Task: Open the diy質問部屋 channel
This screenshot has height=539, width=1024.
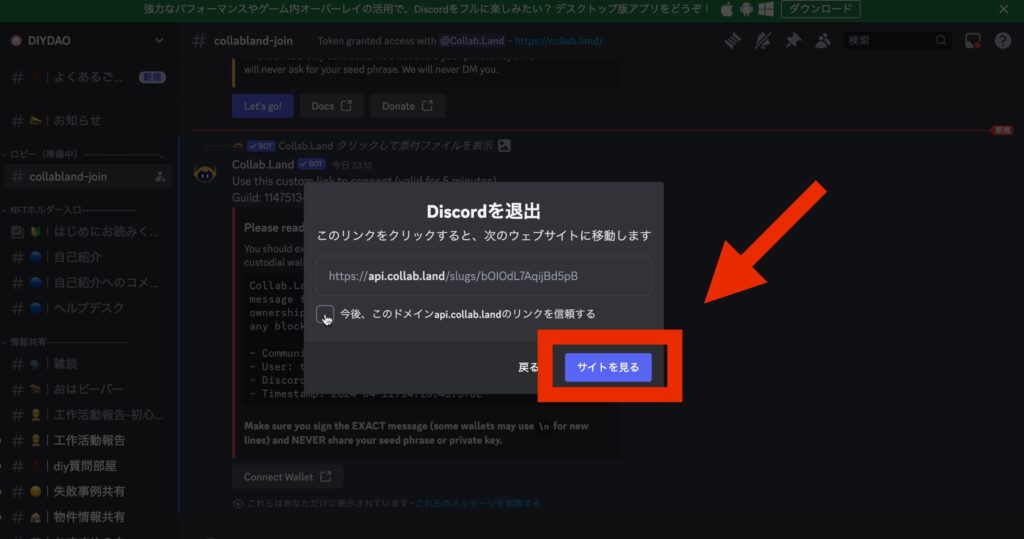Action: tap(88, 466)
